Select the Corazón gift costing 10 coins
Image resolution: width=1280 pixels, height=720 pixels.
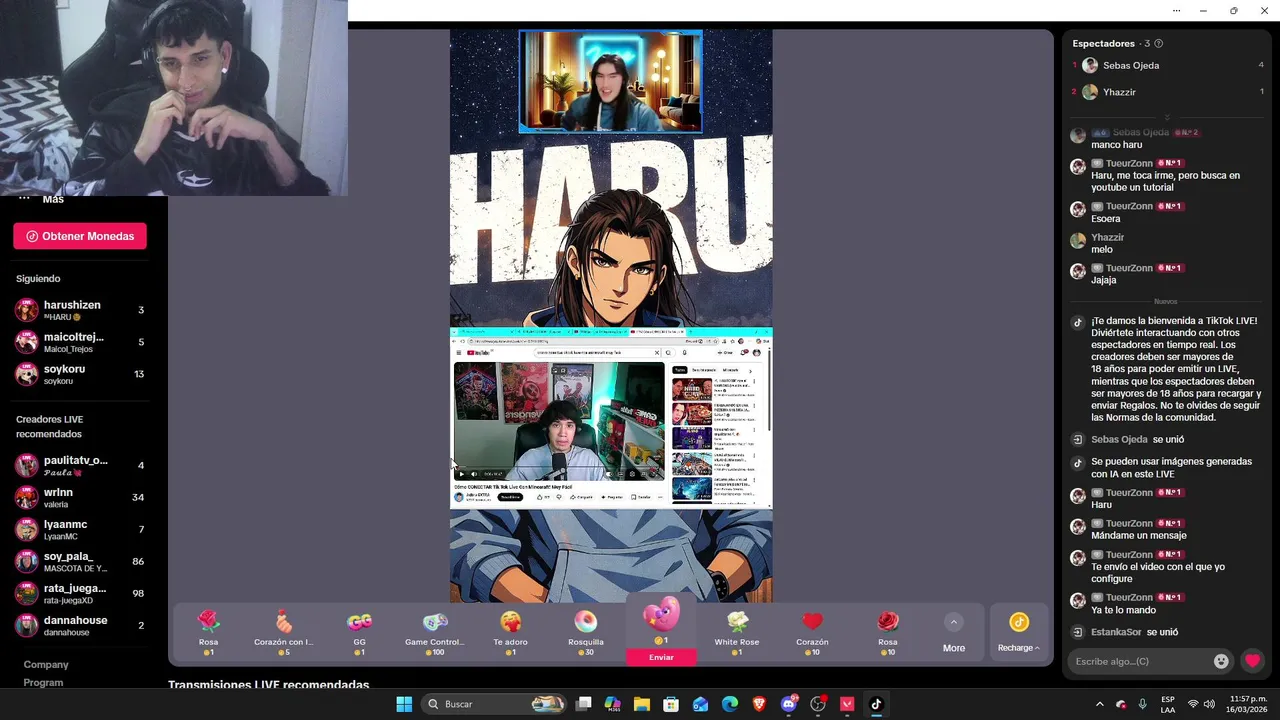(812, 633)
